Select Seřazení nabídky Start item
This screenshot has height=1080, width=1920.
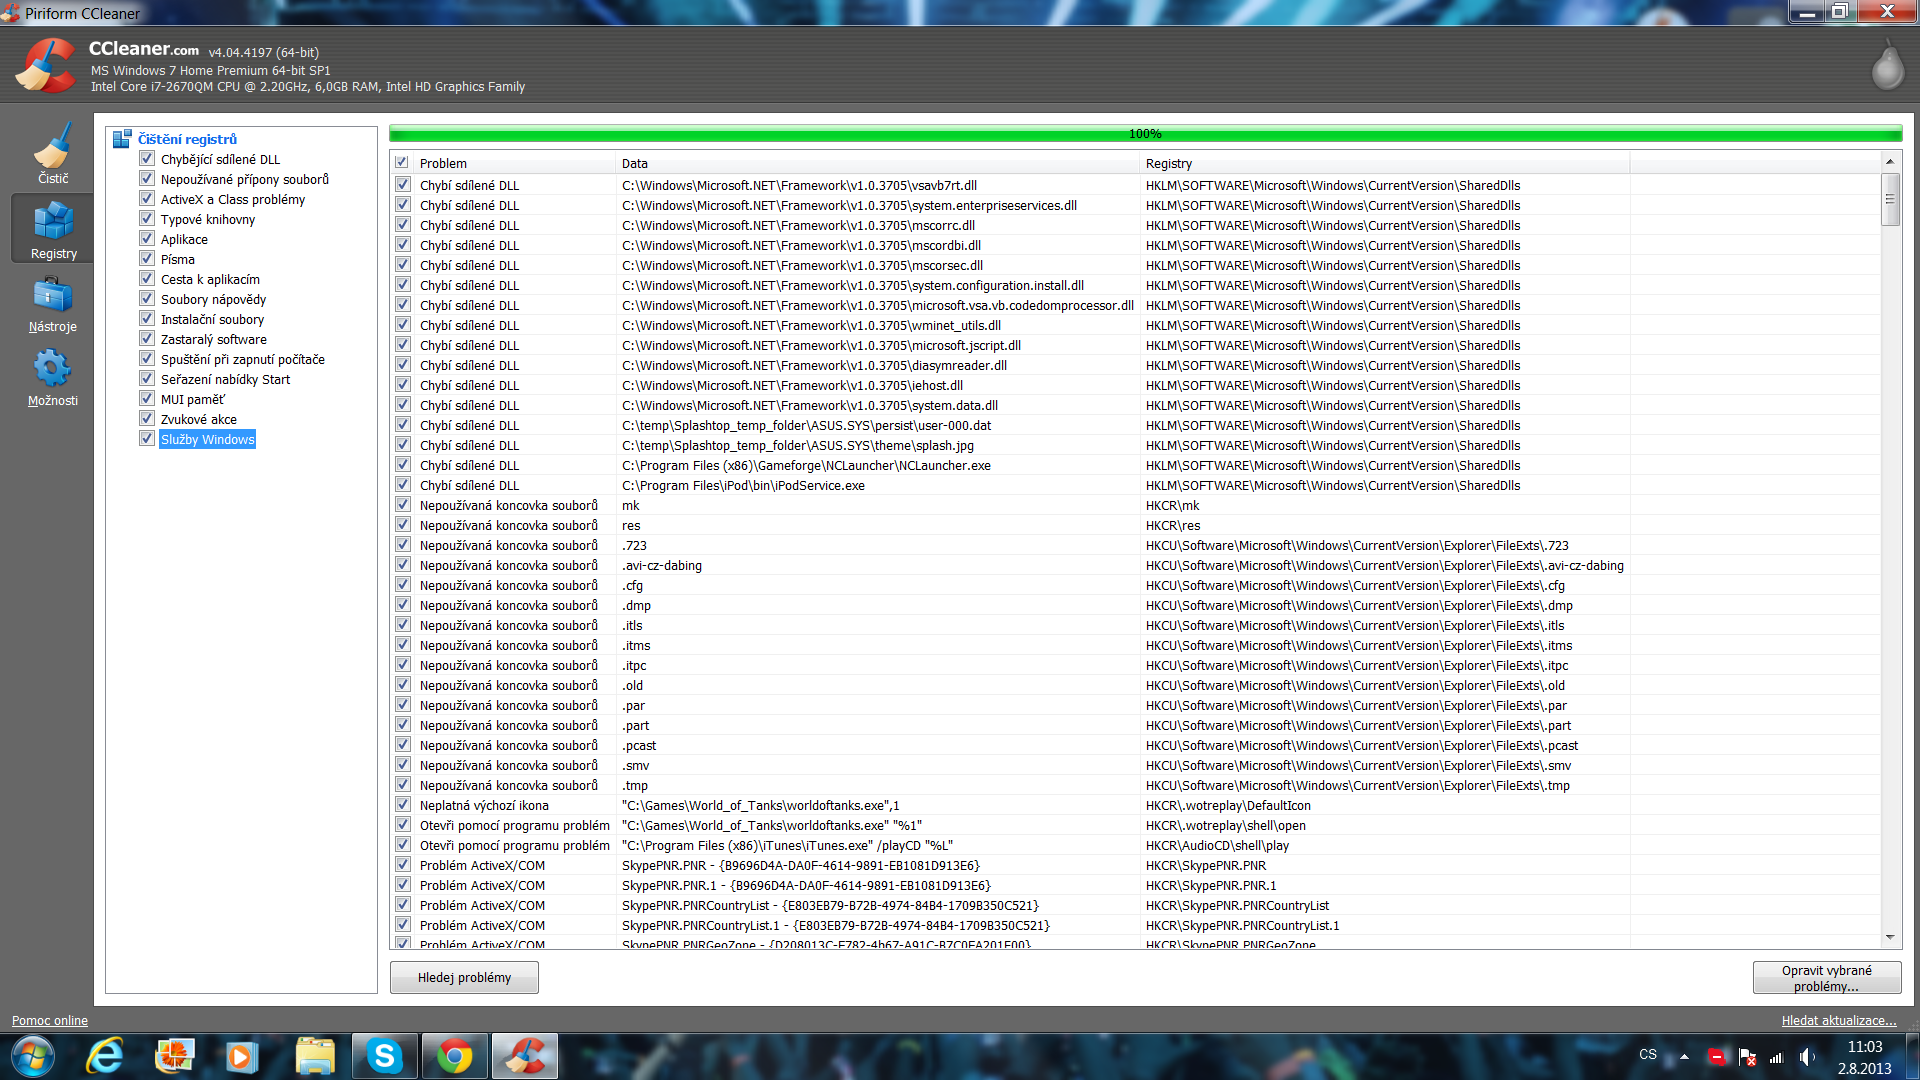point(225,379)
